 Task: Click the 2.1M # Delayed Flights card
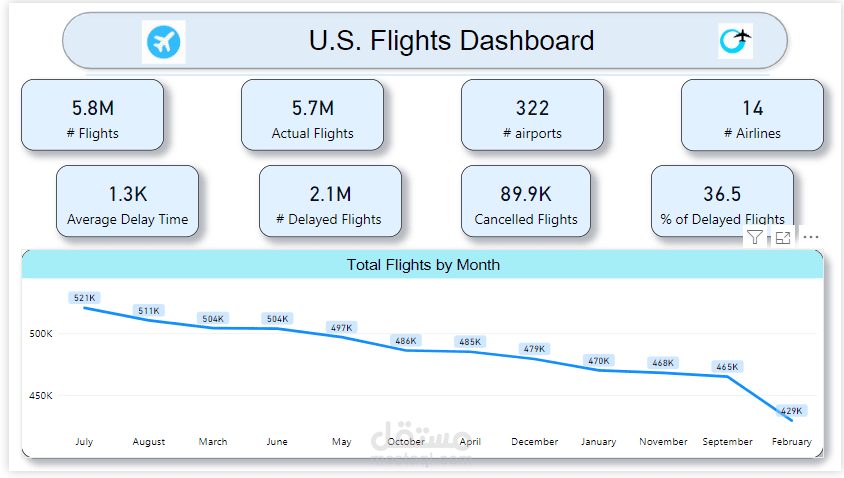[x=330, y=201]
